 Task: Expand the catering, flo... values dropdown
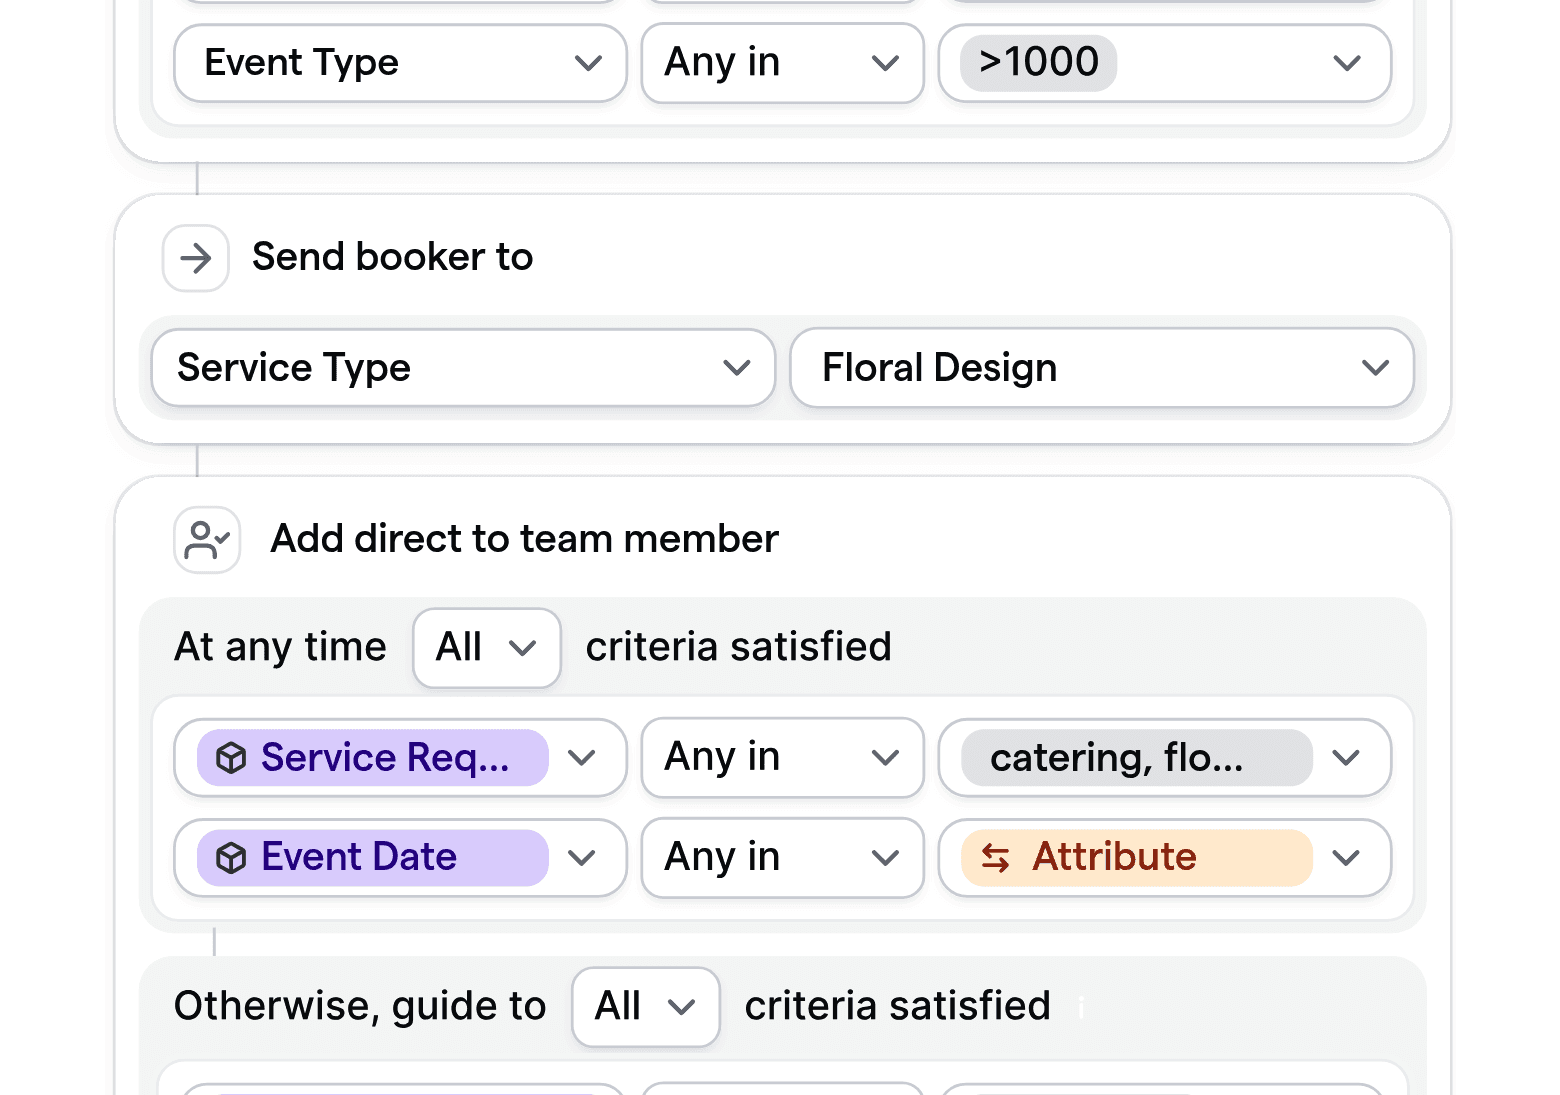coord(1346,757)
